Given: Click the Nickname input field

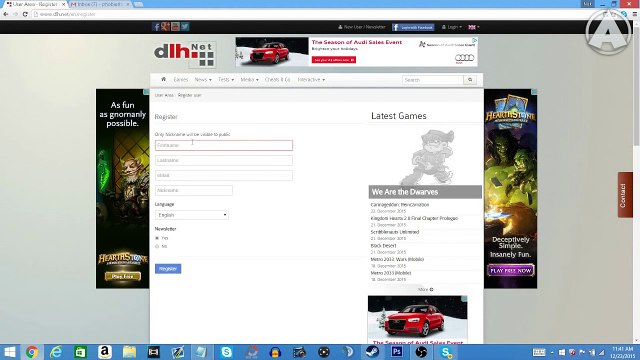Looking at the screenshot, I should pyautogui.click(x=193, y=190).
